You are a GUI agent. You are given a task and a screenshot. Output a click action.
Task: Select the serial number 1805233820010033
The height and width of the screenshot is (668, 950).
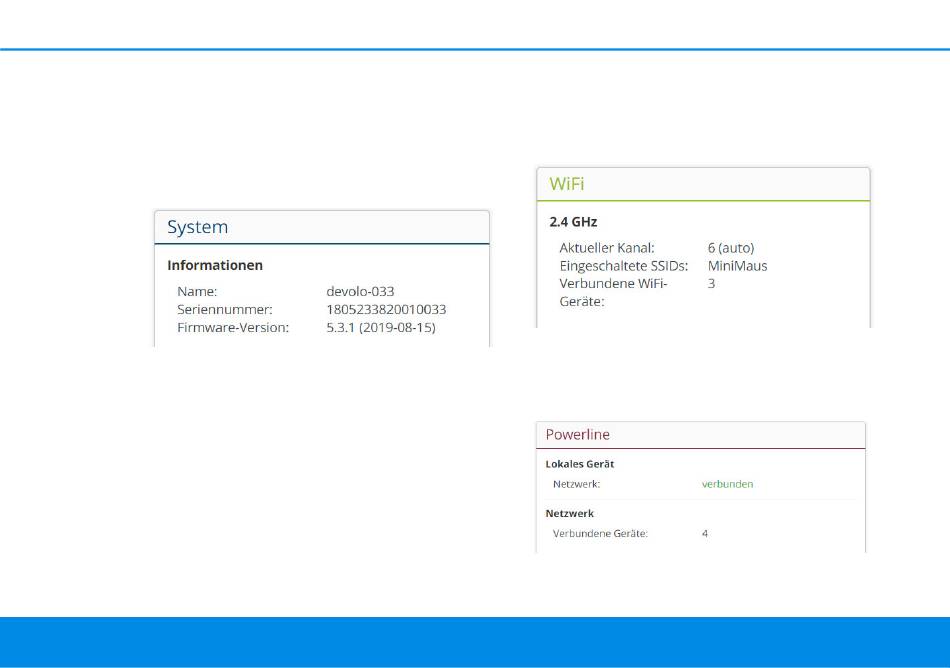(386, 309)
